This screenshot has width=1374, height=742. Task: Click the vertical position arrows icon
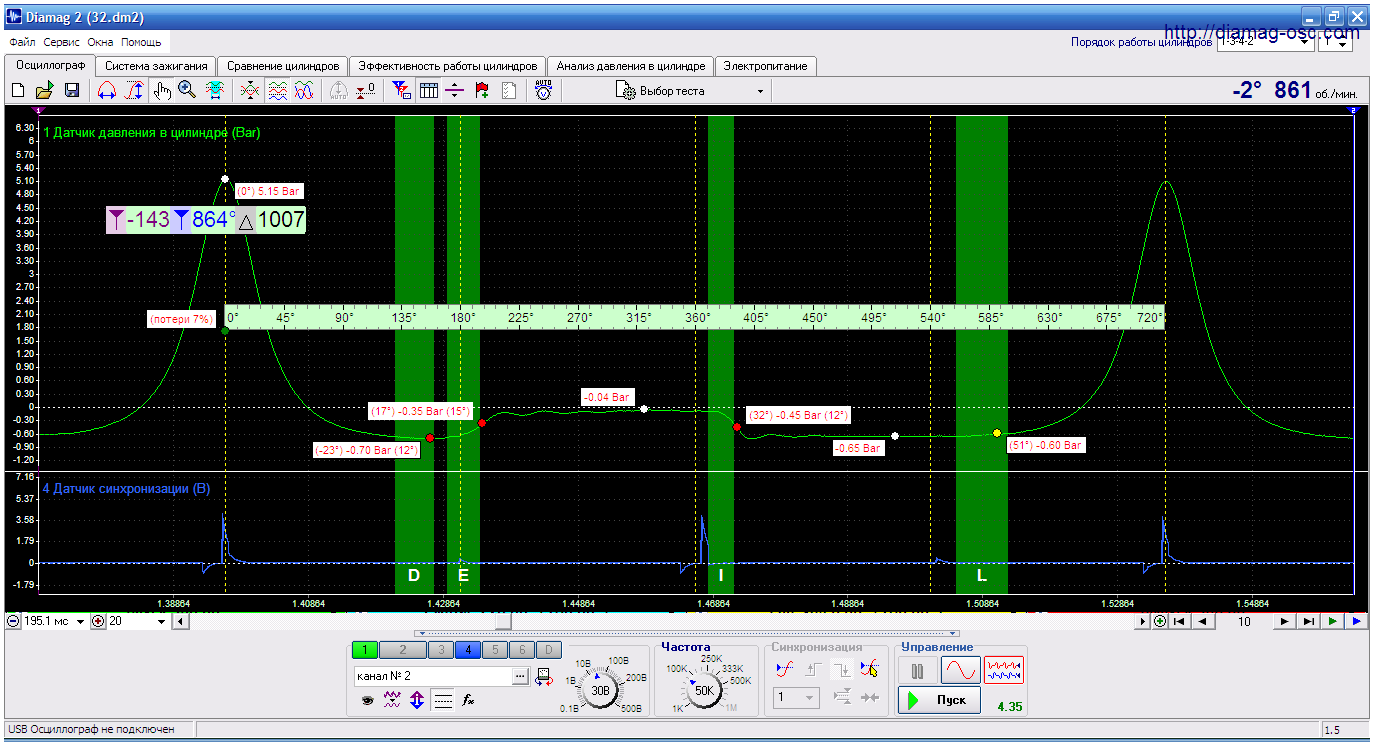(418, 701)
